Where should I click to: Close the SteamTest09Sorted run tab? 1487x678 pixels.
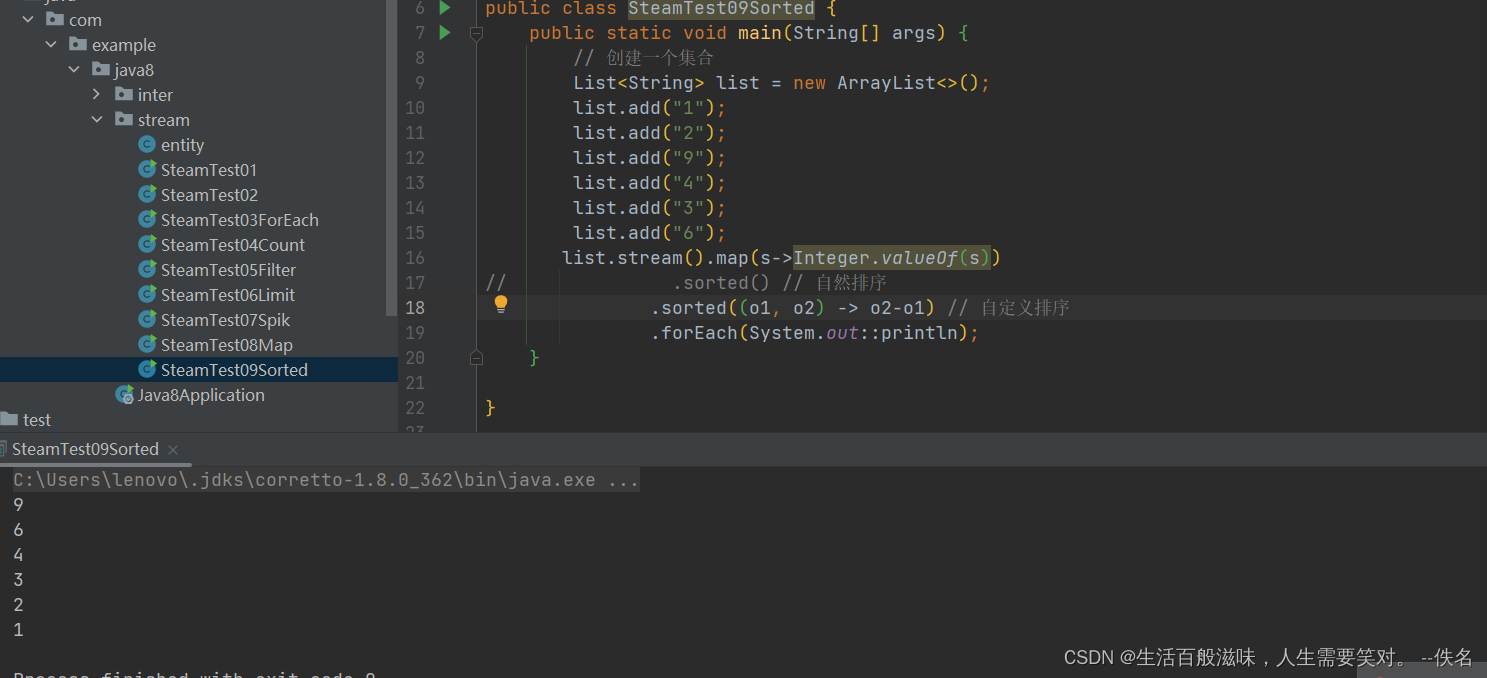[x=172, y=449]
